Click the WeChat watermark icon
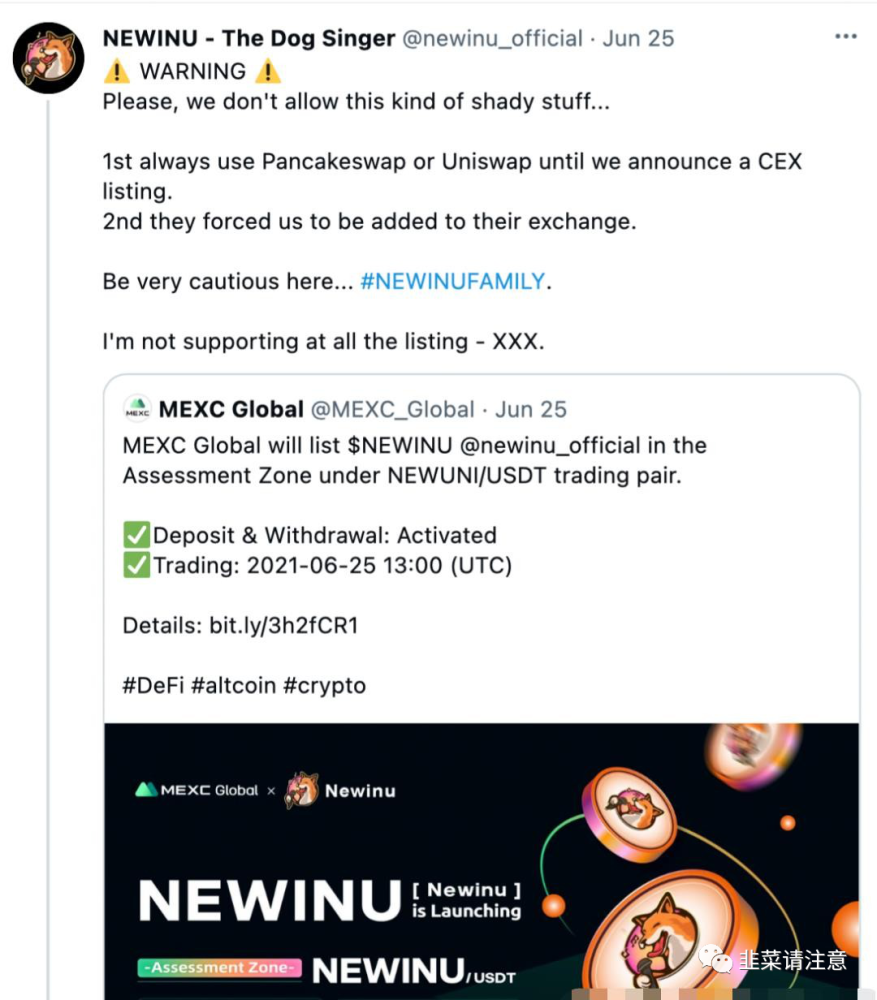The image size is (877, 1000). point(714,958)
